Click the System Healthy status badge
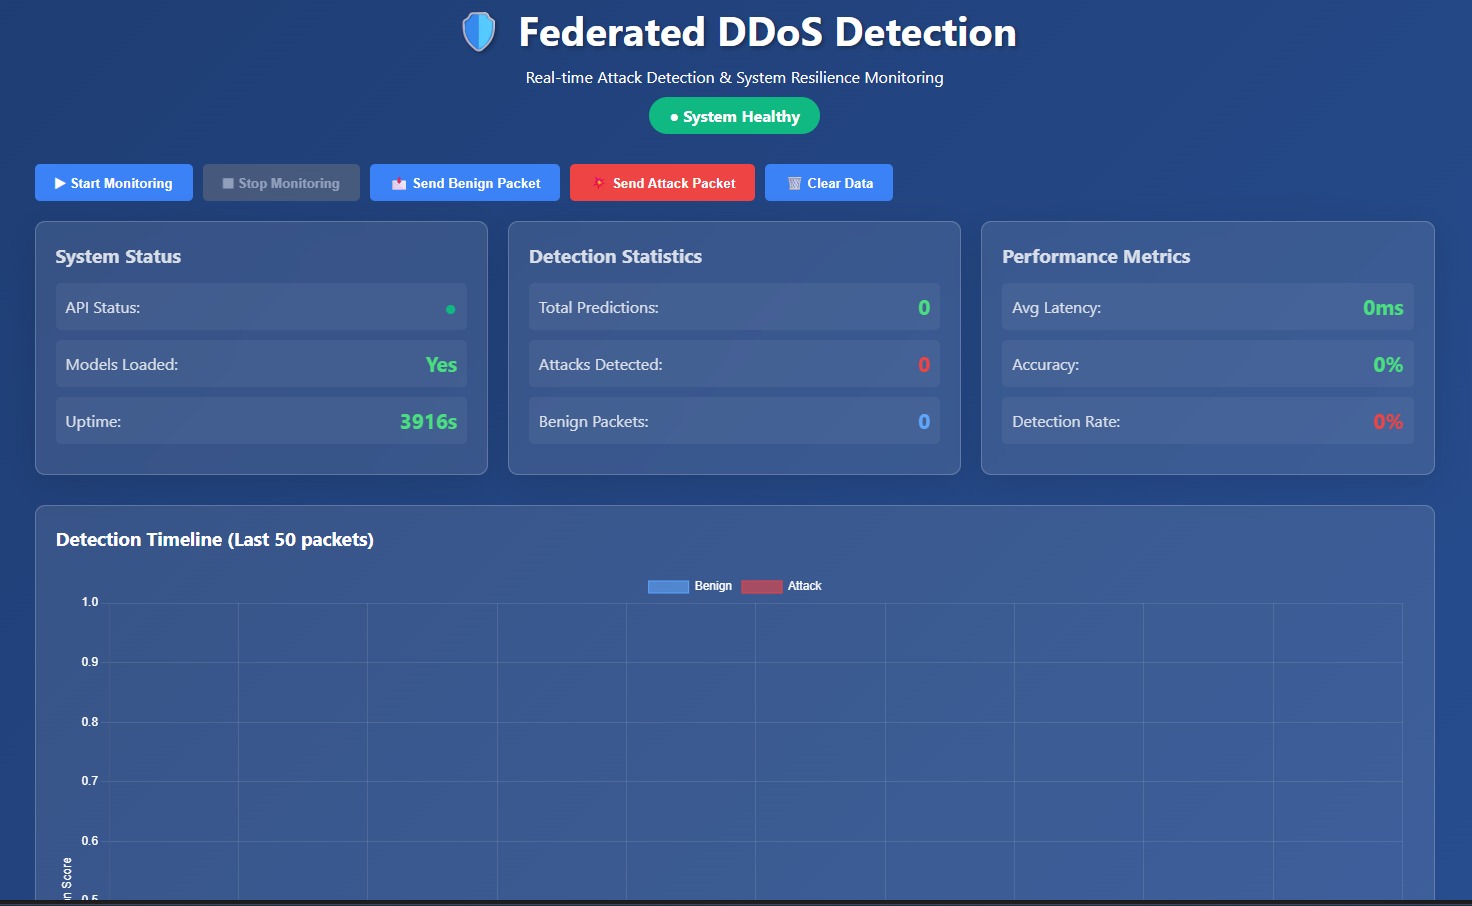Viewport: 1472px width, 906px height. [734, 116]
